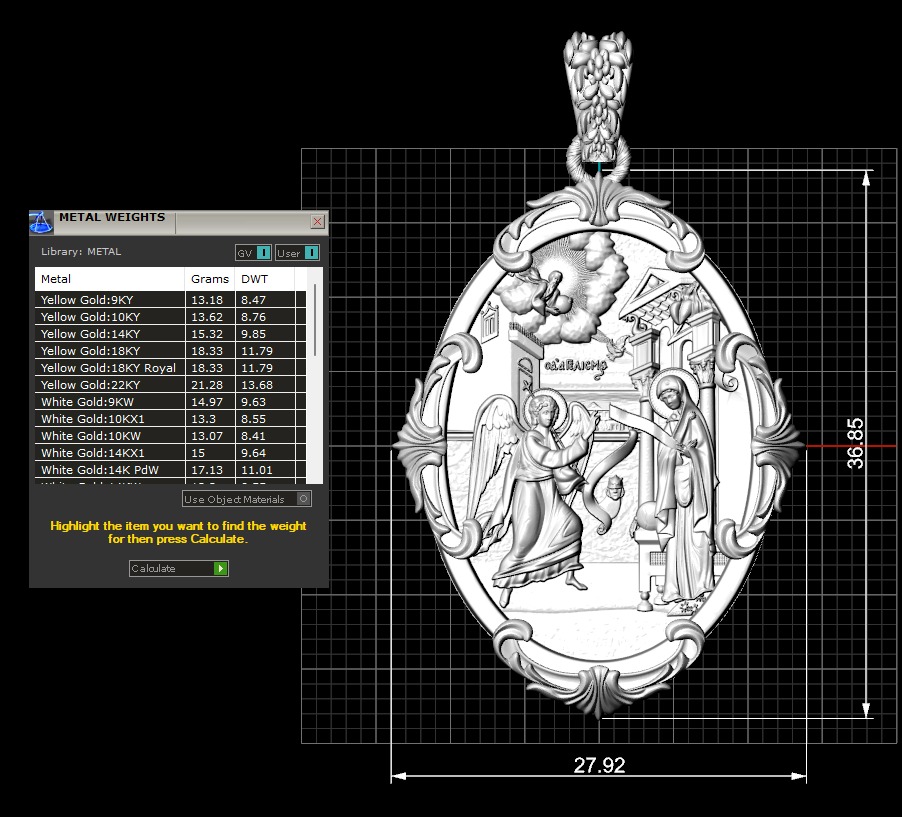The height and width of the screenshot is (817, 902).
Task: Select the Yellow Gold:14KY row
Action: coord(170,334)
